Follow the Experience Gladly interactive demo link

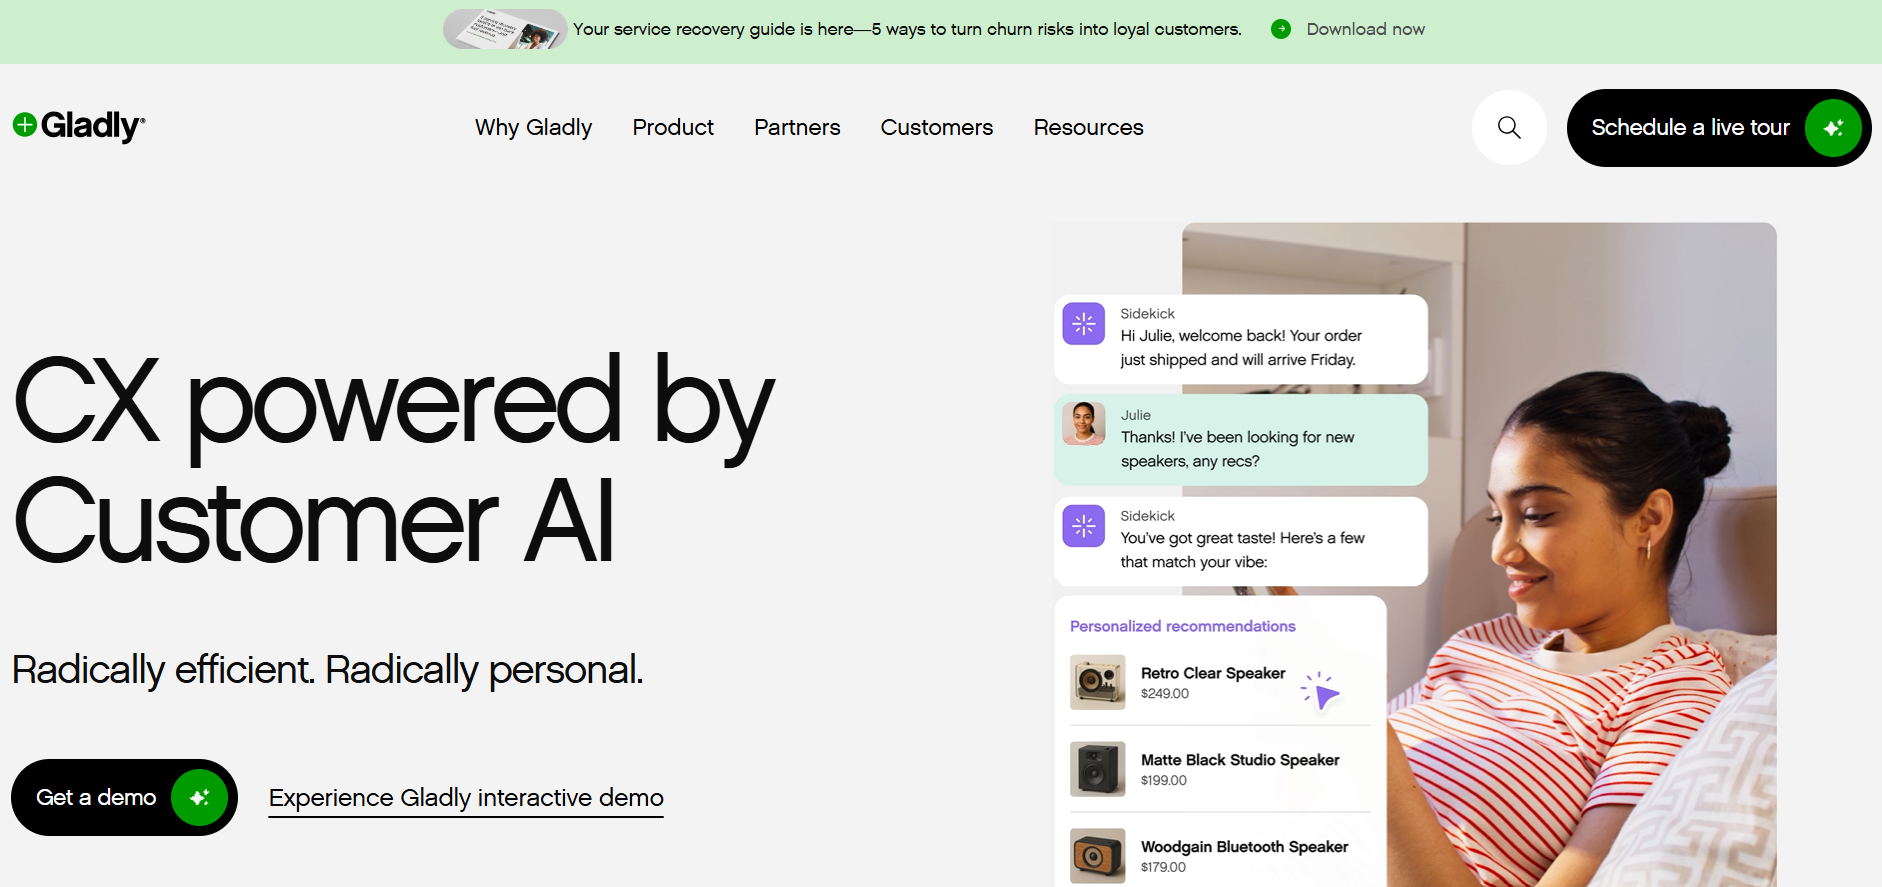coord(466,798)
